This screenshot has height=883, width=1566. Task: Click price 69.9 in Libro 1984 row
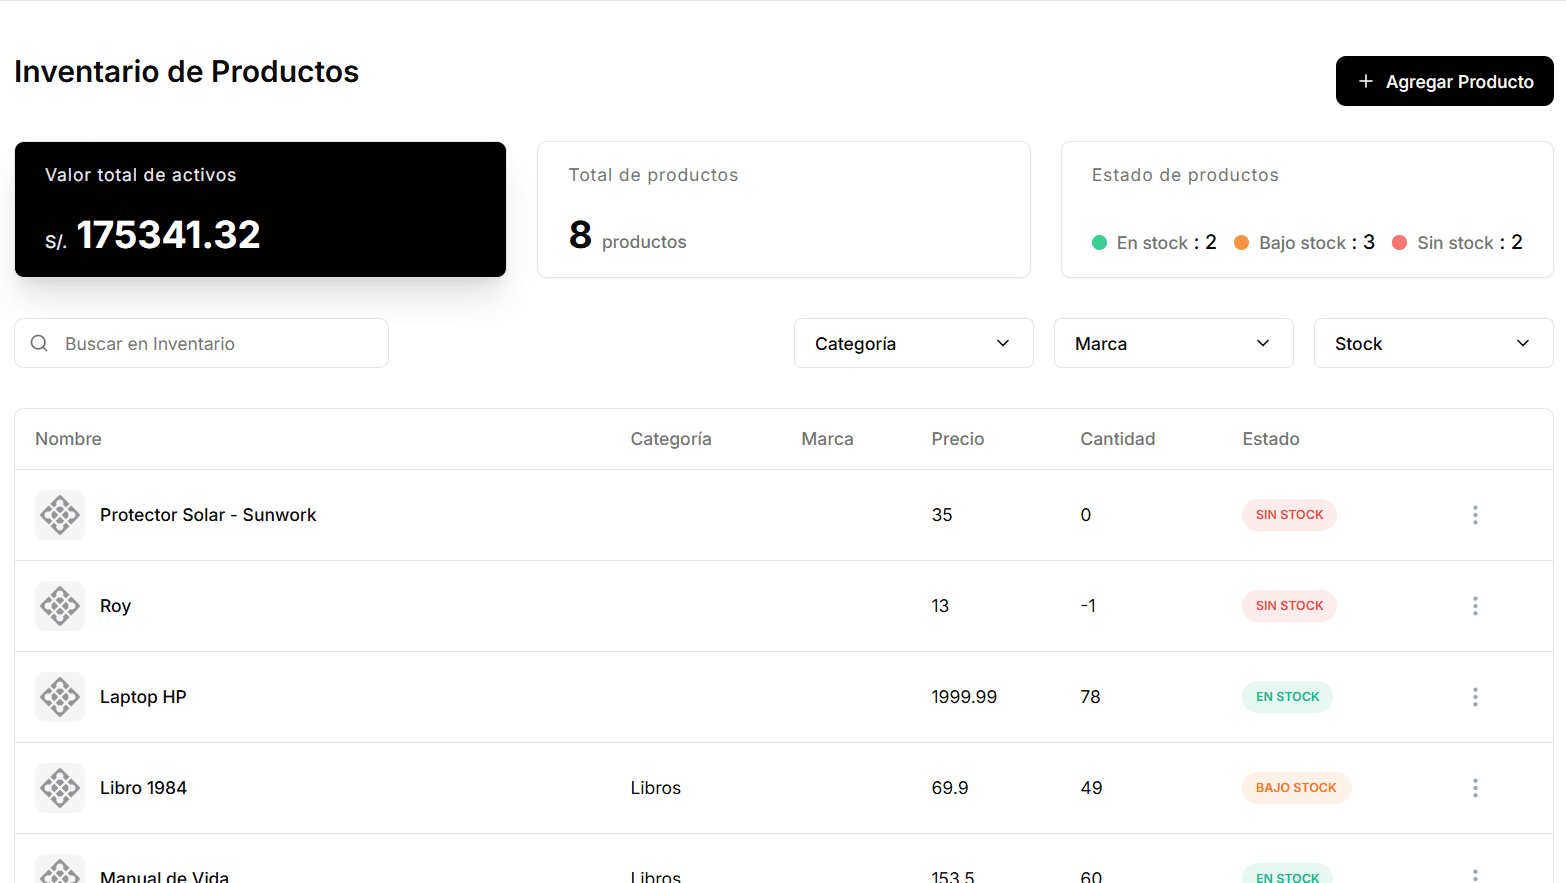(949, 788)
